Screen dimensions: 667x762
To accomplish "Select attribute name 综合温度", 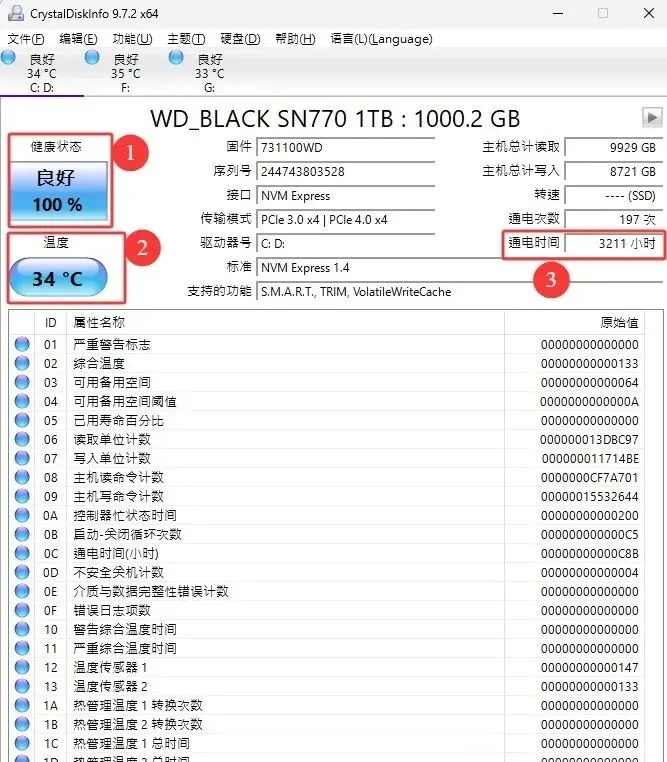I will [99, 364].
